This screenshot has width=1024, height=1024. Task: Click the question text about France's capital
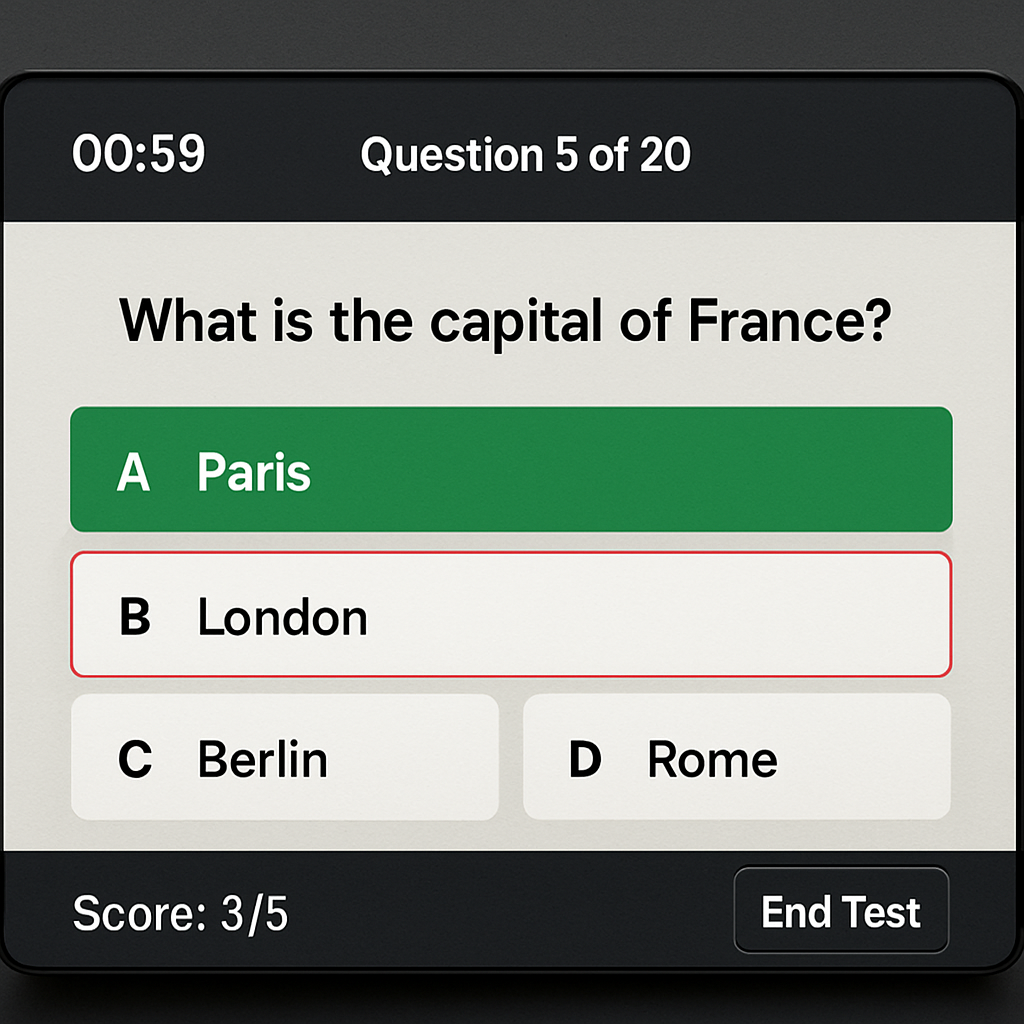[506, 320]
